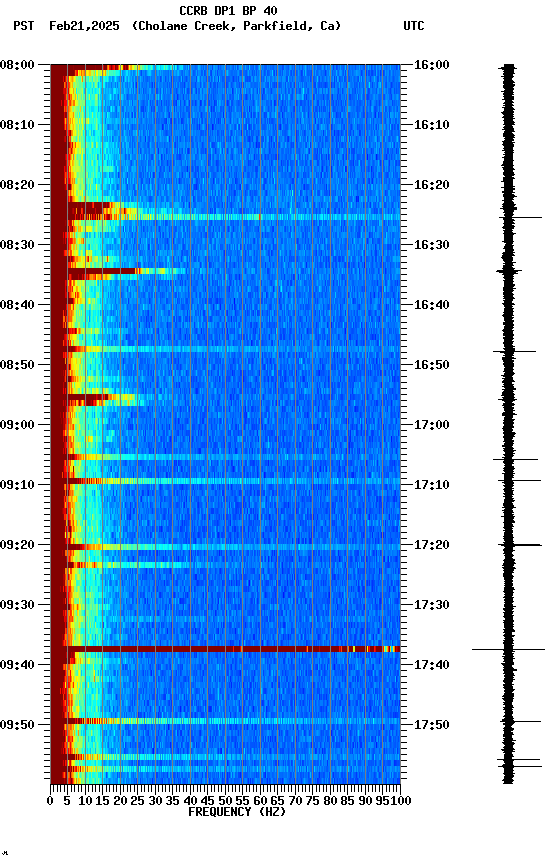The height and width of the screenshot is (864, 552).
Task: Click the spectrogram event band near 09:49
Action: pos(225,721)
